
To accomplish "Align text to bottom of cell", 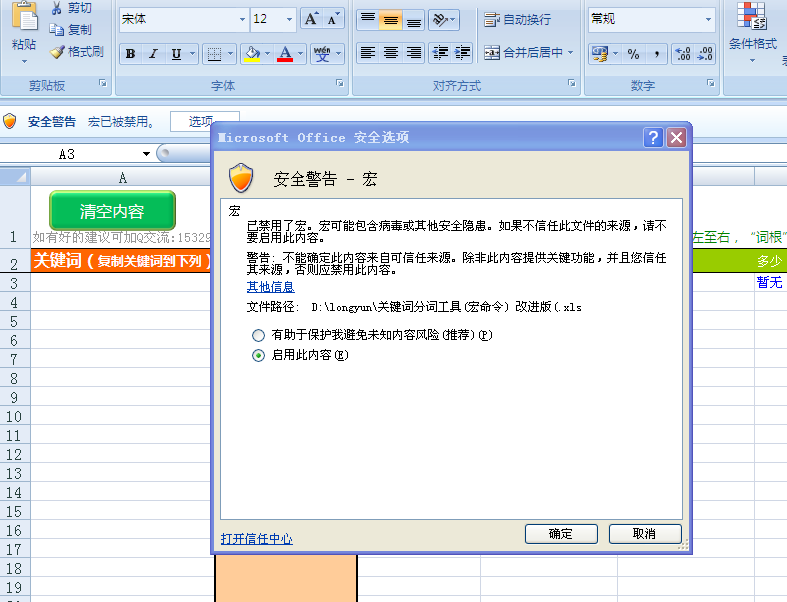I will pos(414,20).
